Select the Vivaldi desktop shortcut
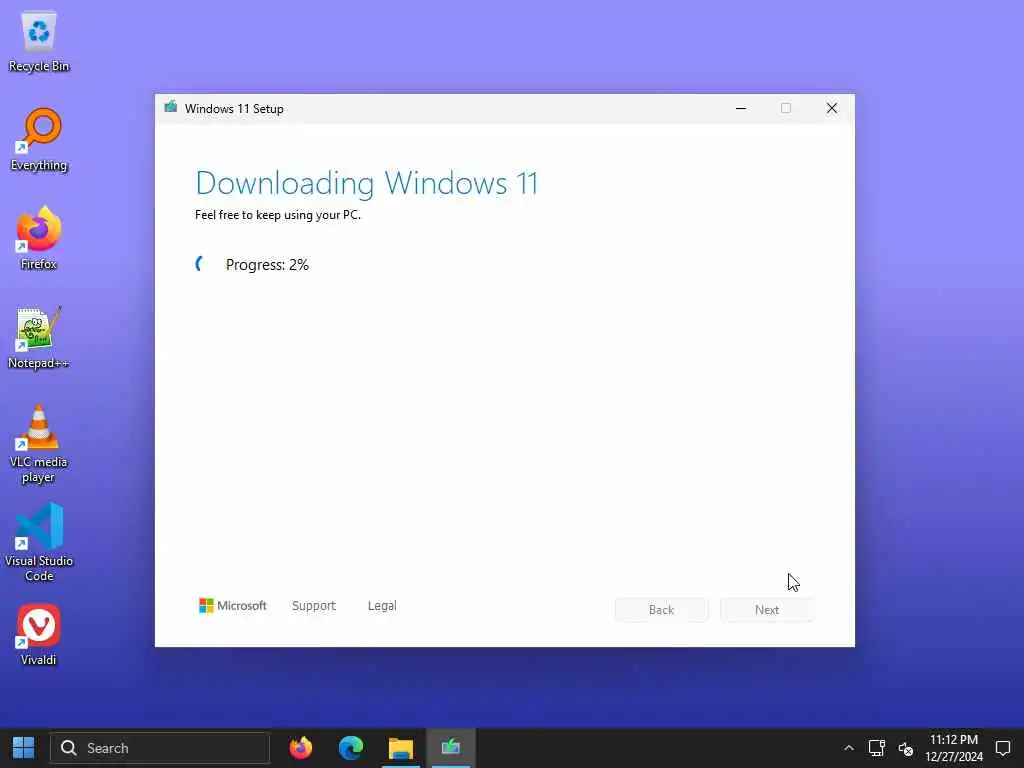1024x768 pixels. (39, 635)
